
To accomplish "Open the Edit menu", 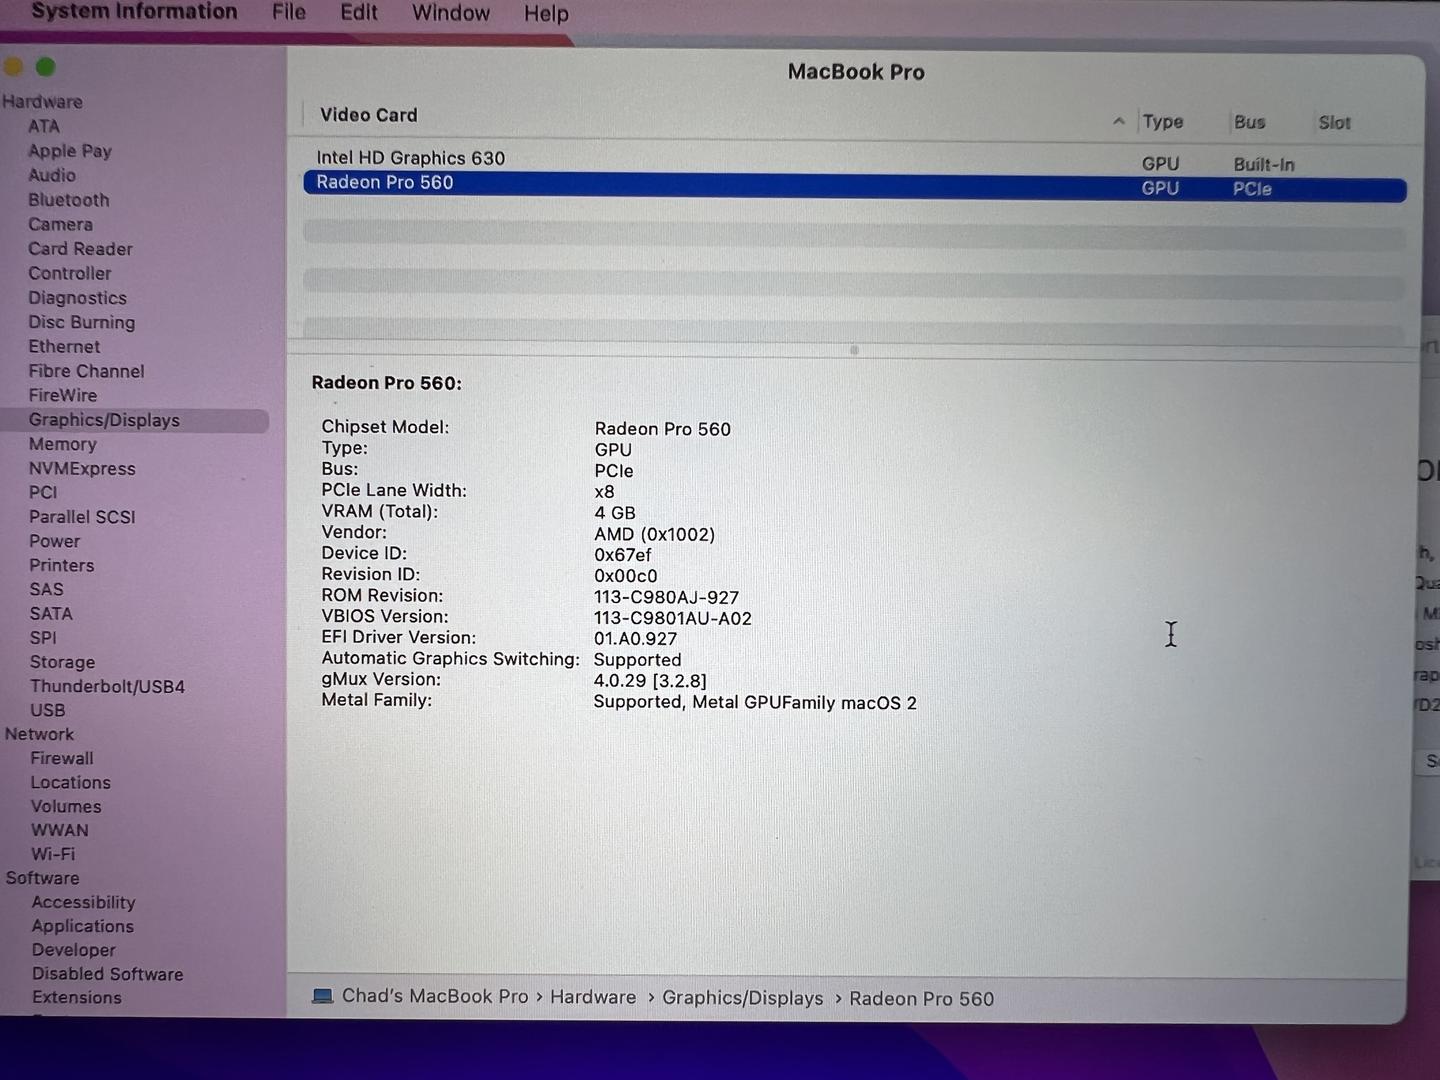I will click(x=359, y=12).
